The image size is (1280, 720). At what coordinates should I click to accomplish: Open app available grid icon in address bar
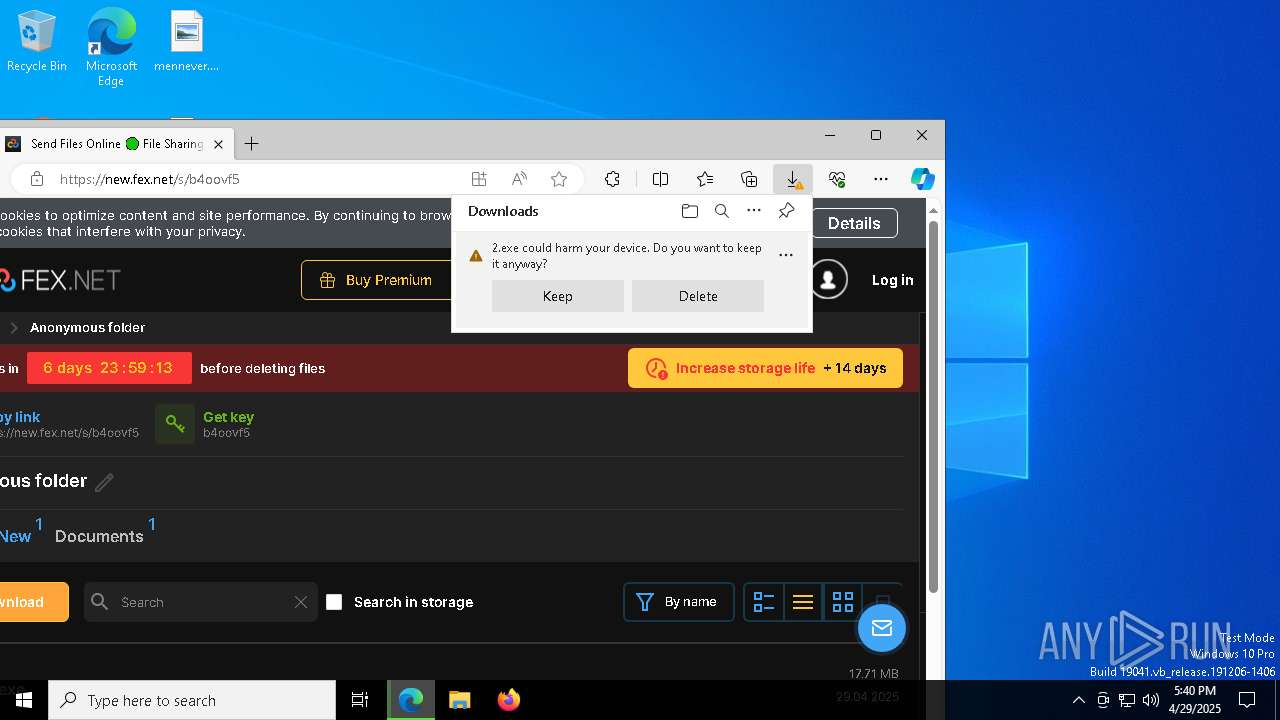coord(479,179)
